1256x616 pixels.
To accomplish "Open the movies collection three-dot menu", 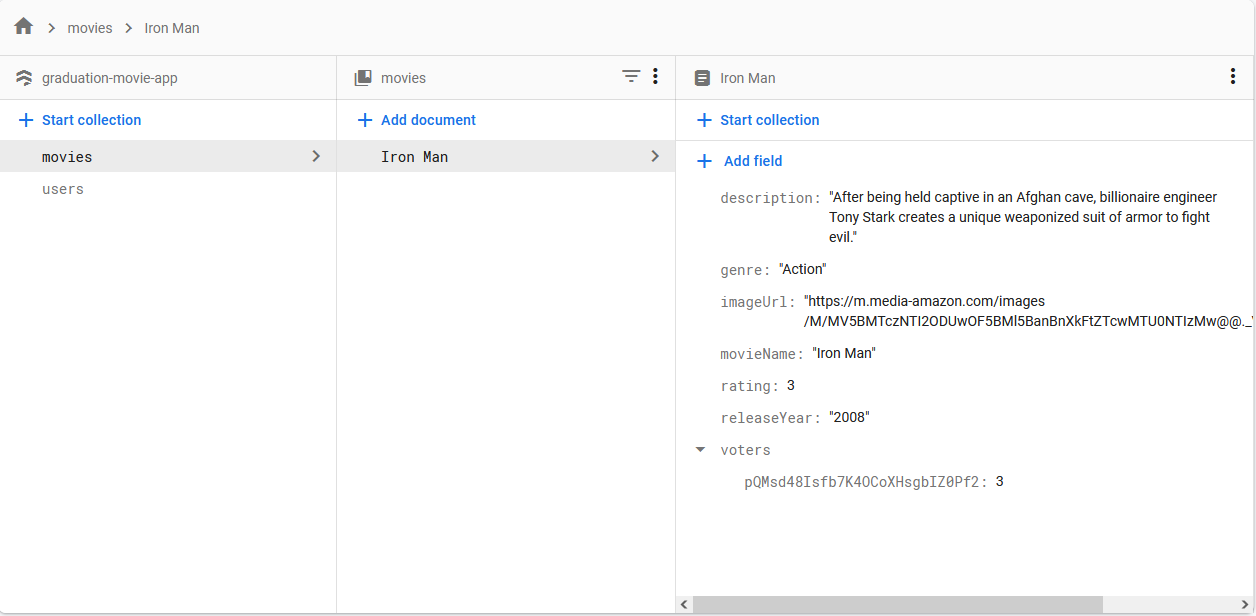I will pos(655,76).
